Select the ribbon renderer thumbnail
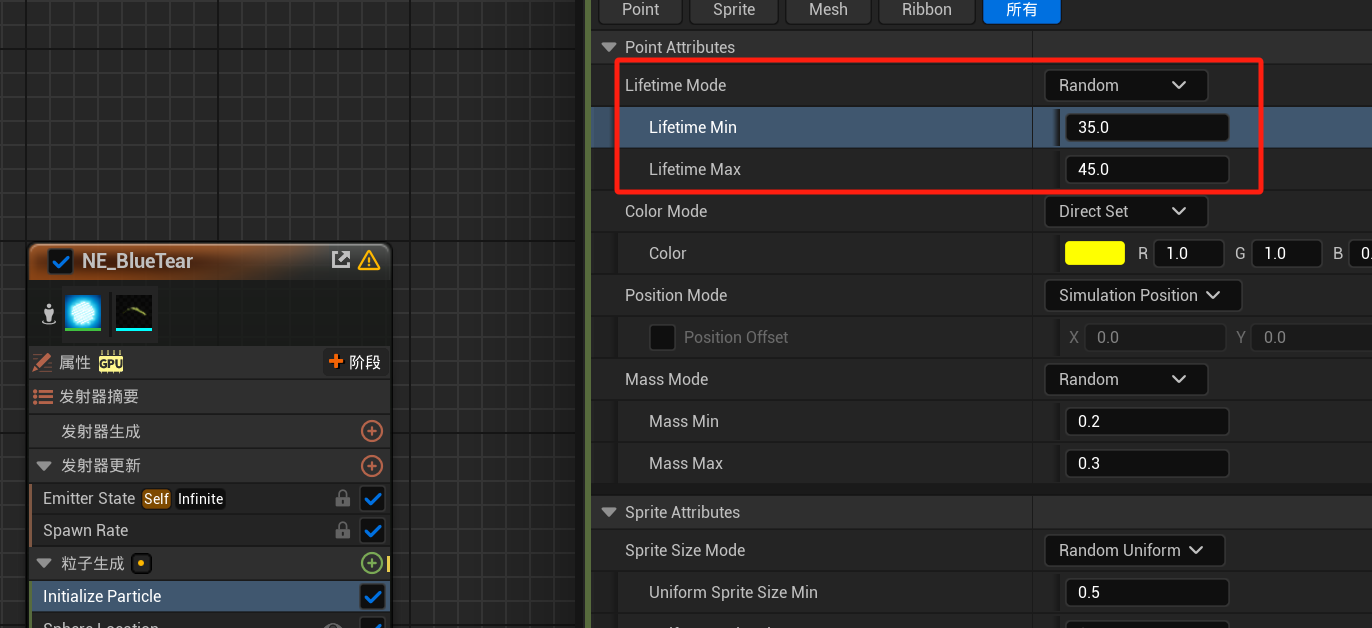The image size is (1372, 628). (134, 313)
